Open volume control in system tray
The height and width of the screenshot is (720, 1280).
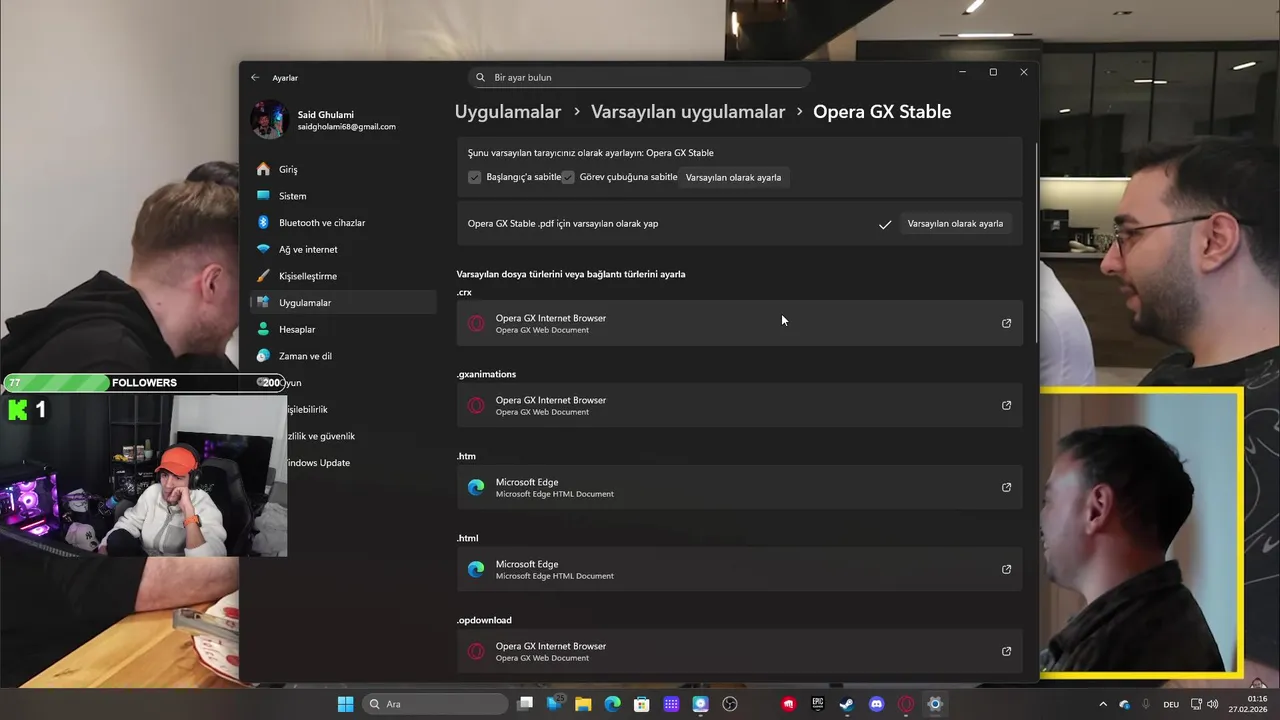coord(1212,704)
